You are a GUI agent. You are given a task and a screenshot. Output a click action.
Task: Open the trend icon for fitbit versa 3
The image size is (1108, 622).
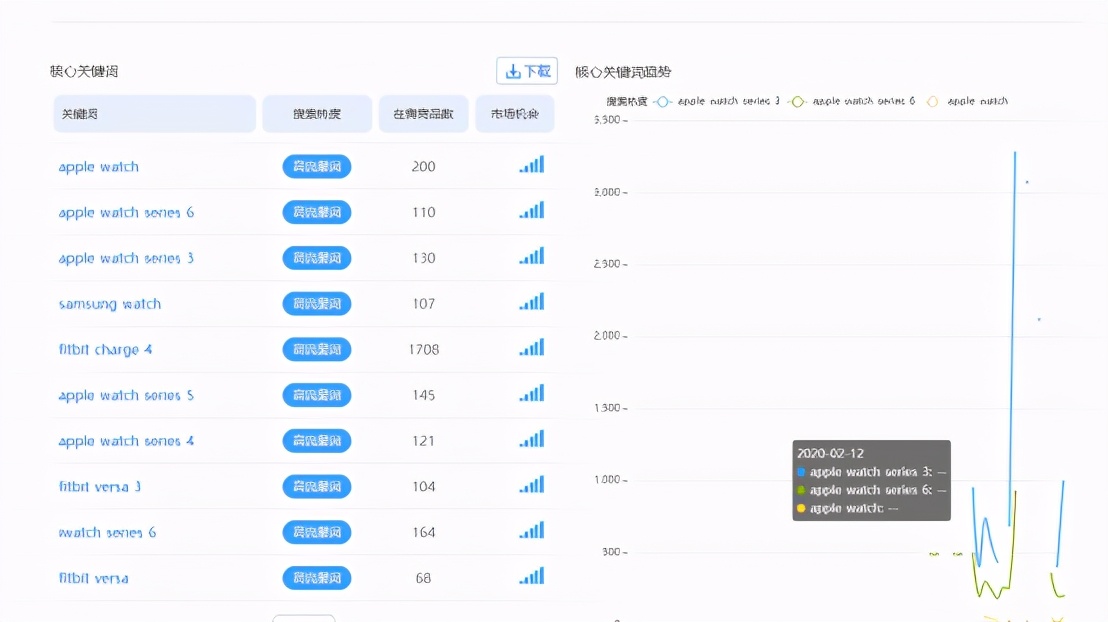point(531,486)
